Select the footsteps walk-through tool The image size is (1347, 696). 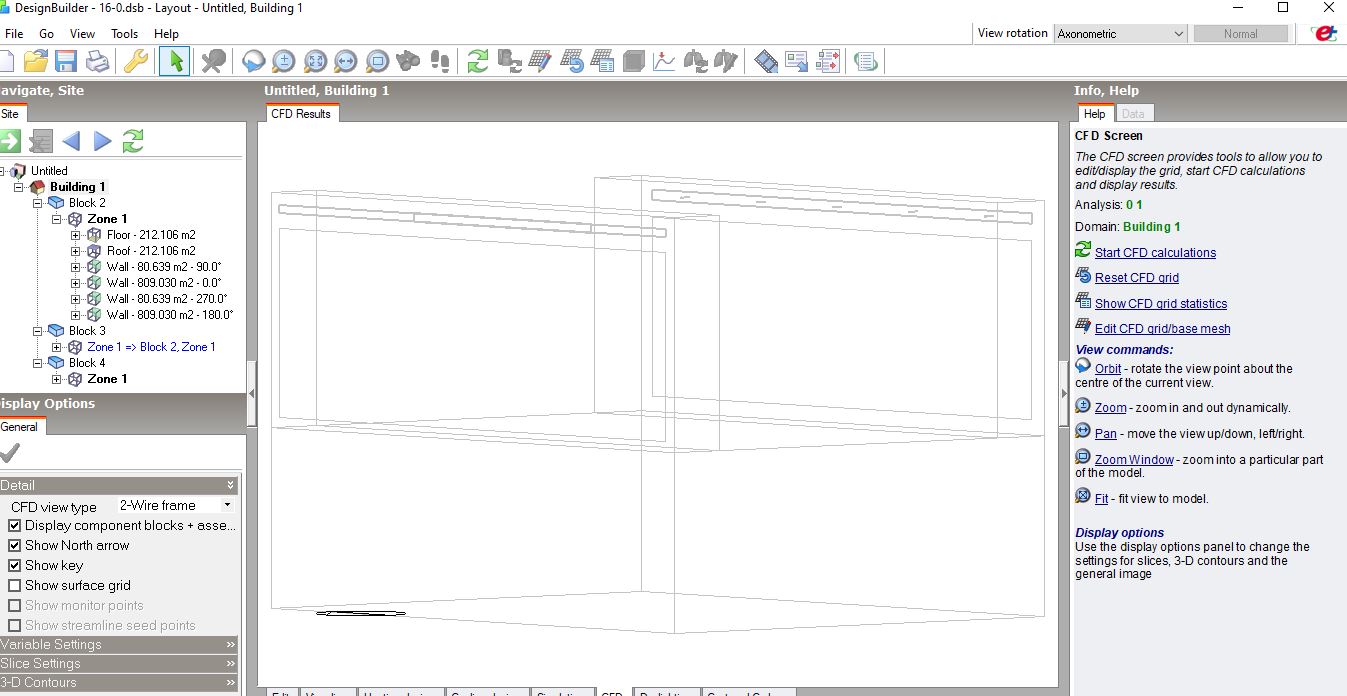coord(439,61)
